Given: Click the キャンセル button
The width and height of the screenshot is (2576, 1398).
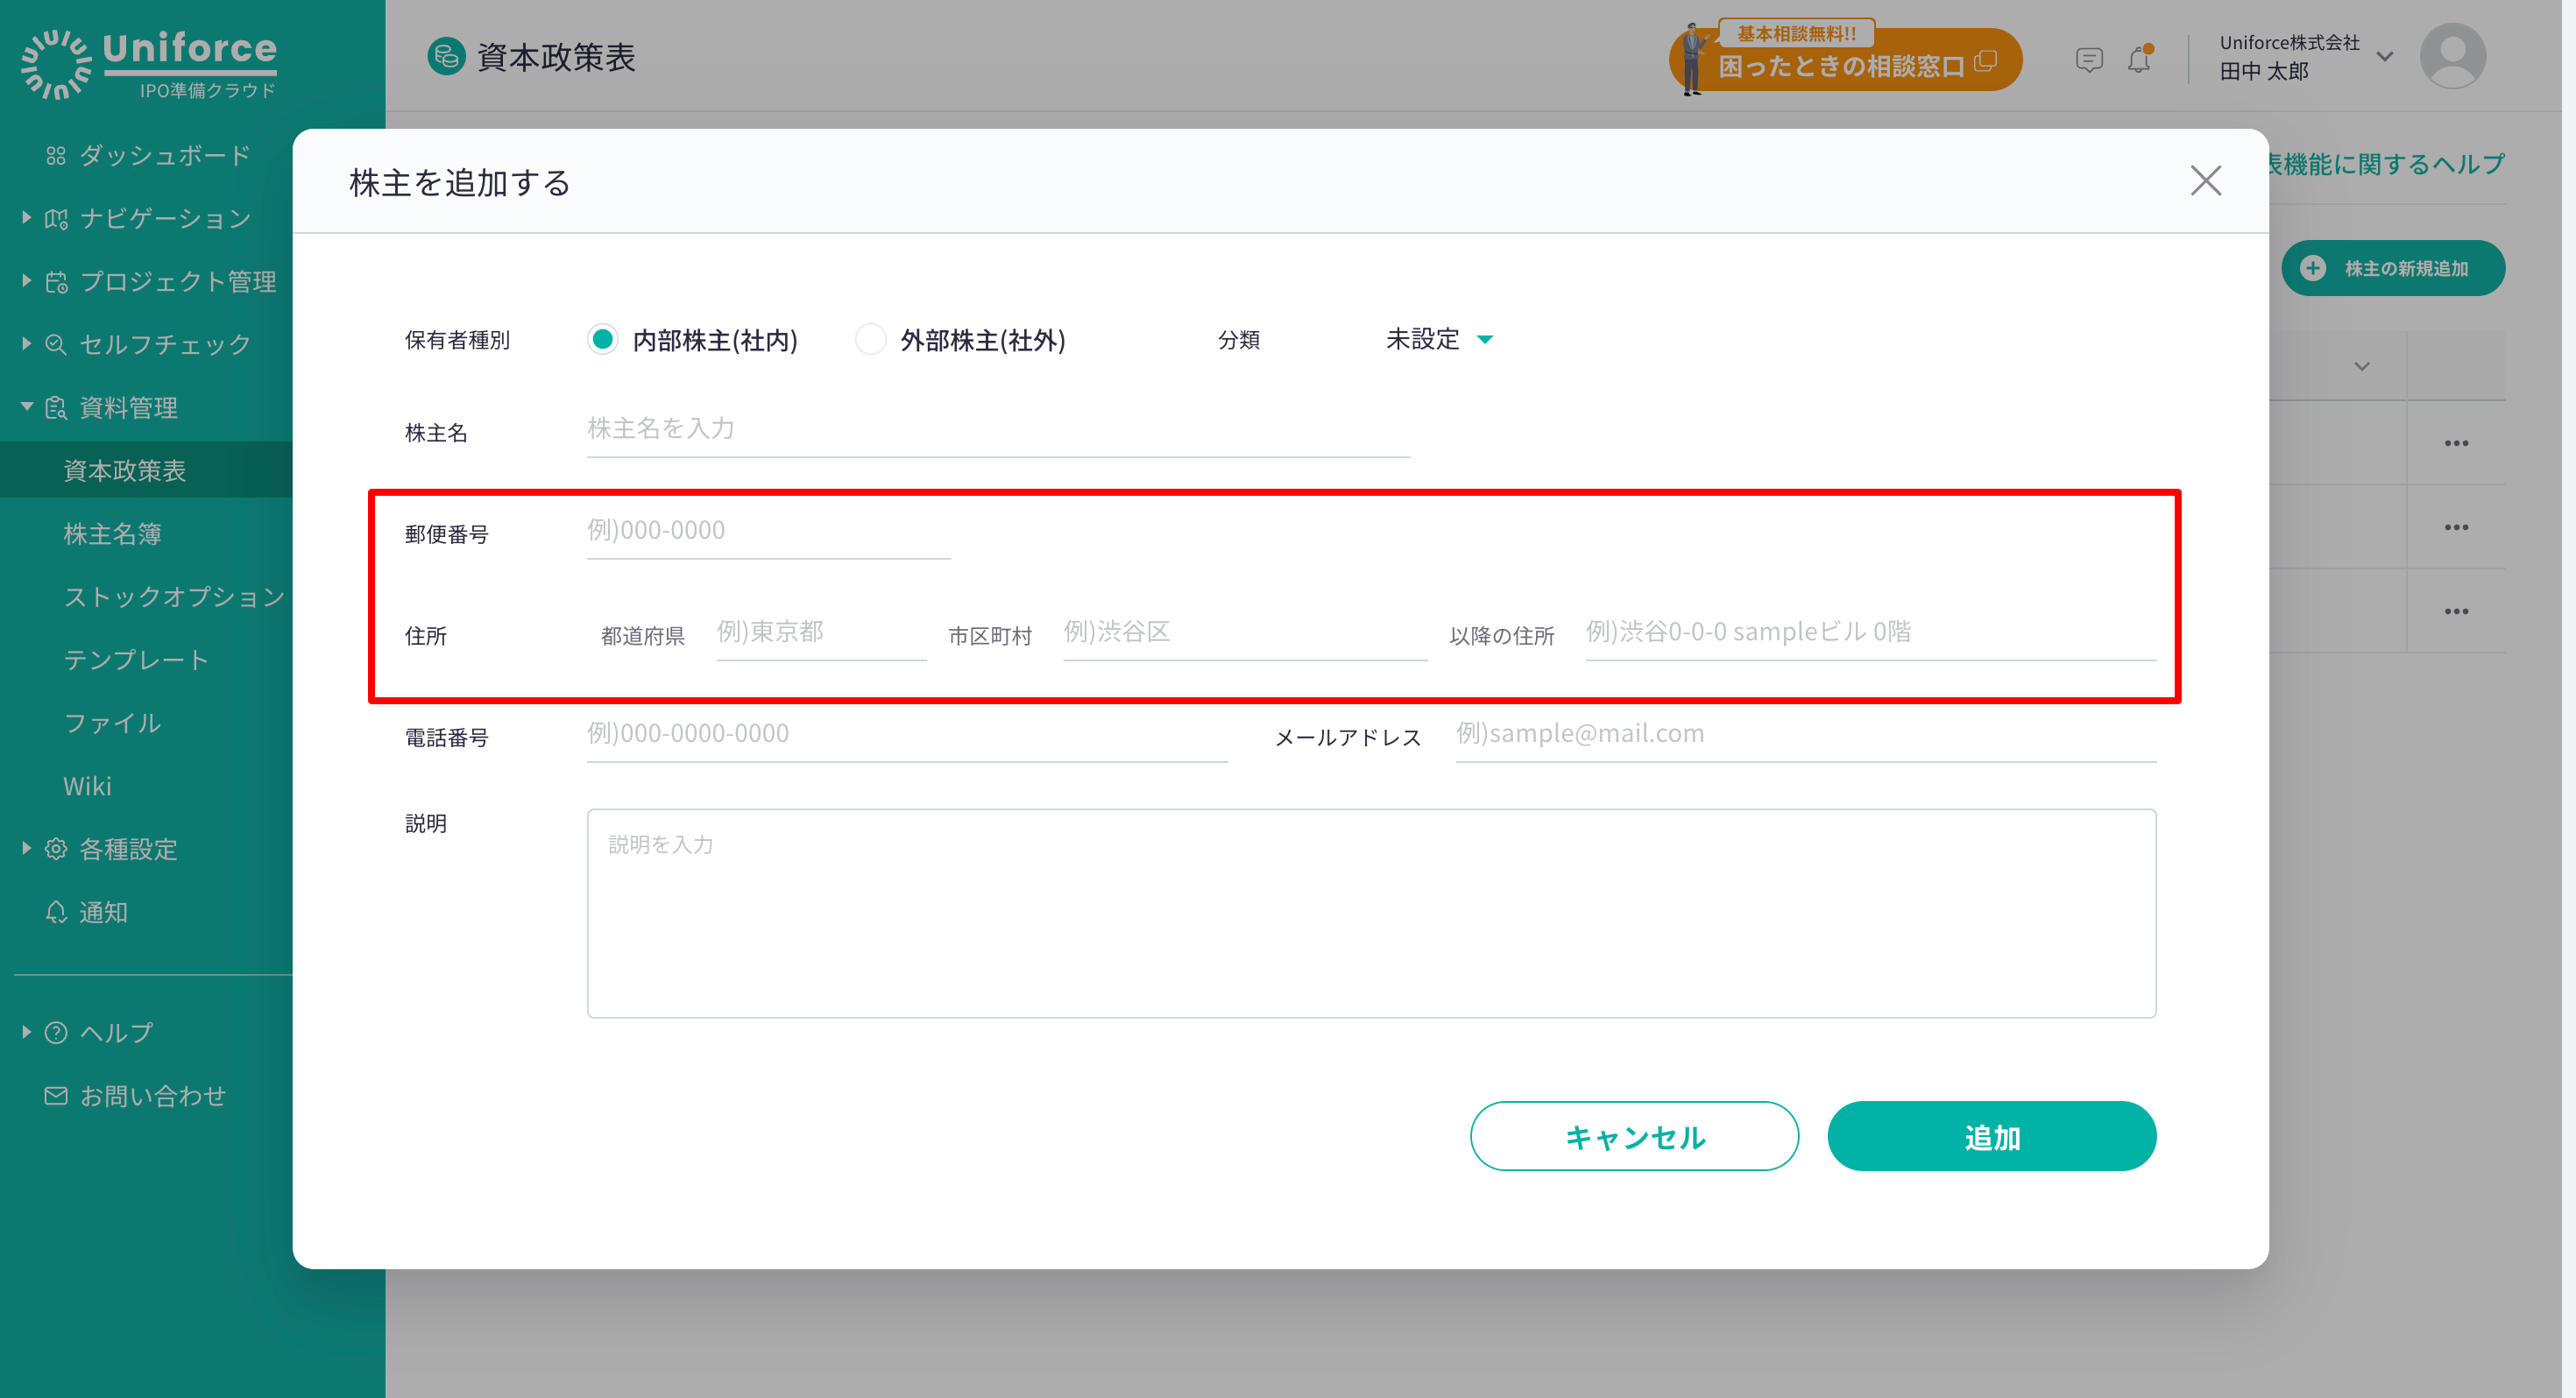Looking at the screenshot, I should point(1634,1136).
